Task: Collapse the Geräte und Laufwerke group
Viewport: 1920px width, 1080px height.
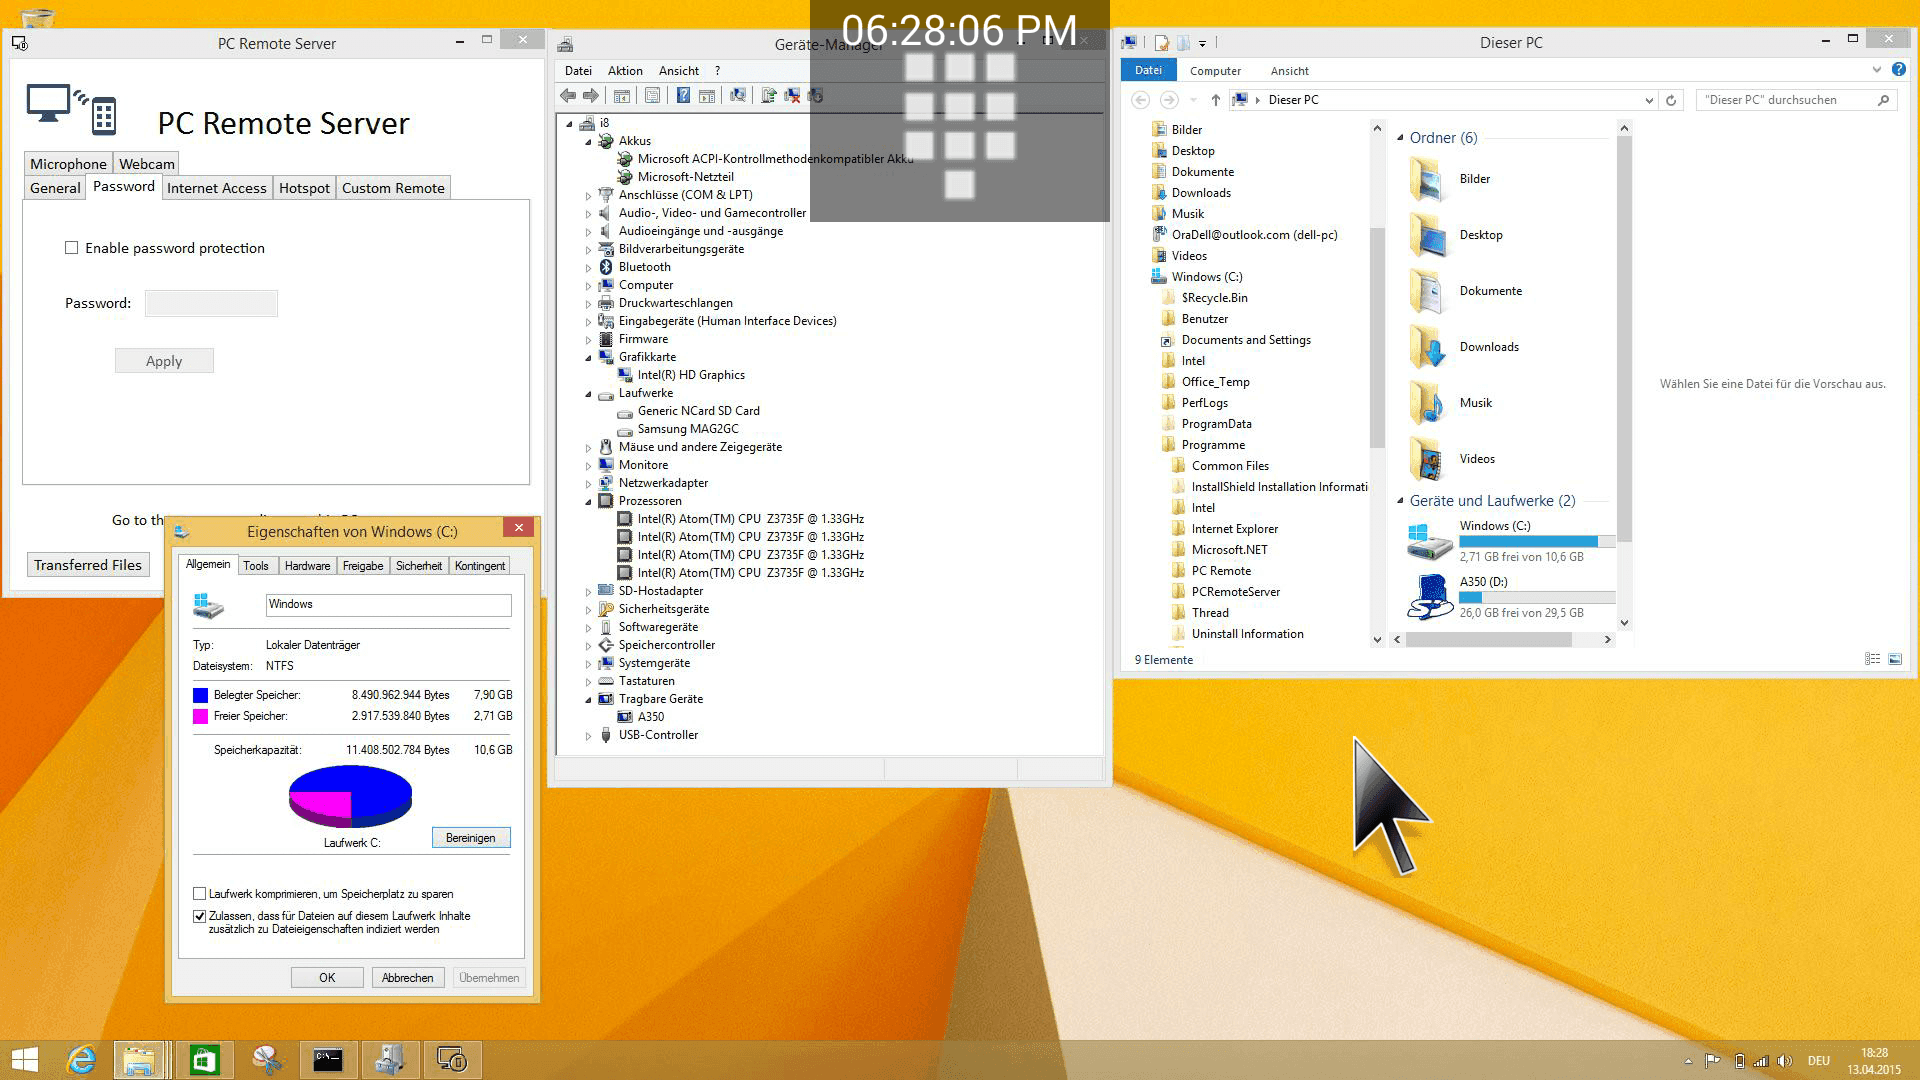Action: click(x=1400, y=501)
